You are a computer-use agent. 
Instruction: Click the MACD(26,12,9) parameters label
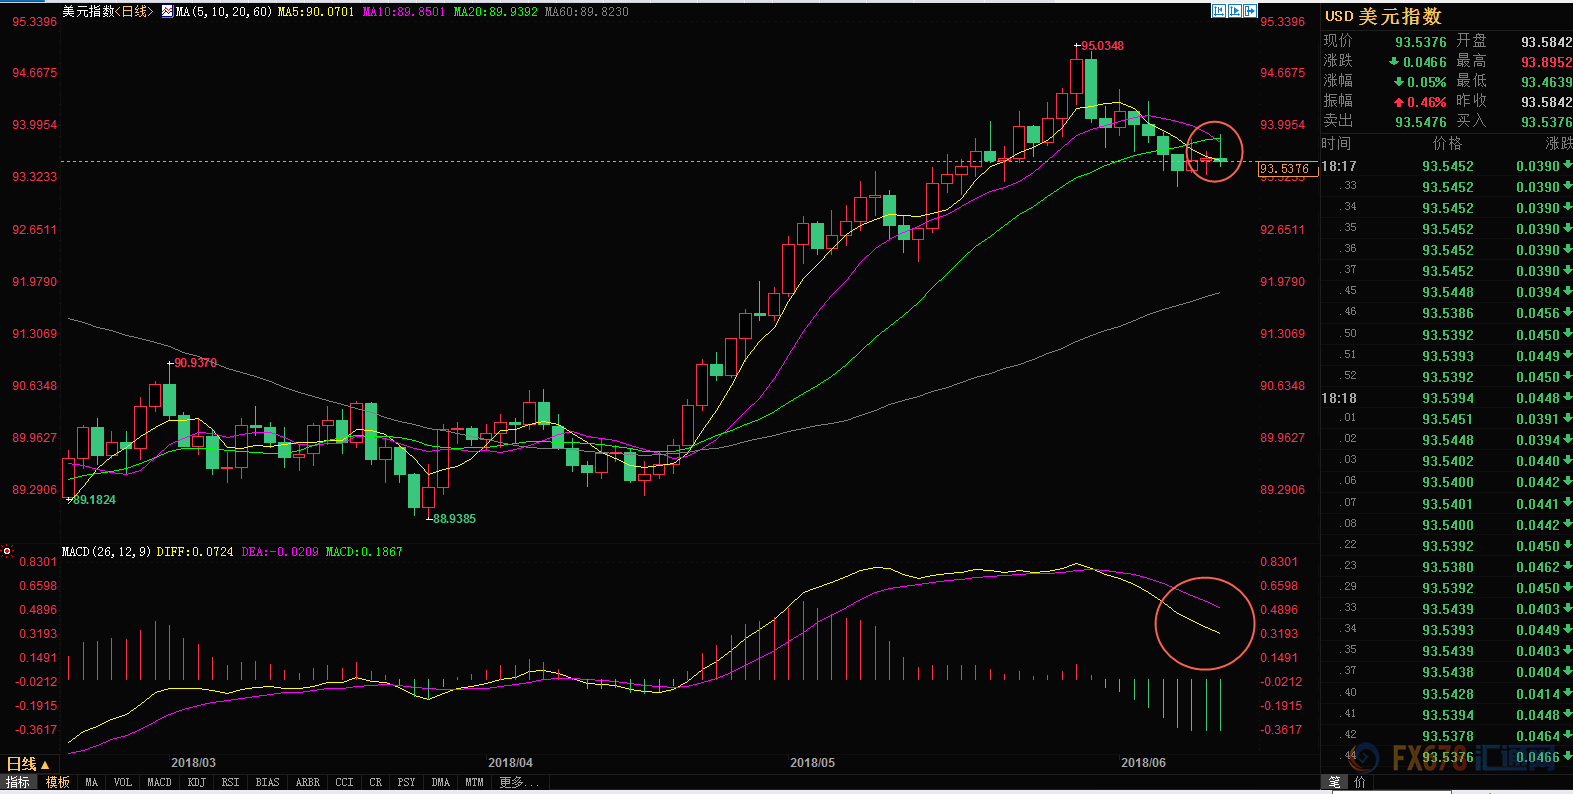click(107, 552)
